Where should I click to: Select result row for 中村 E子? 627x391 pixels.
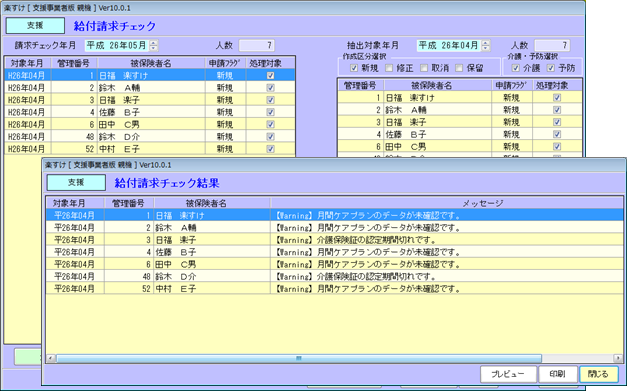point(335,288)
